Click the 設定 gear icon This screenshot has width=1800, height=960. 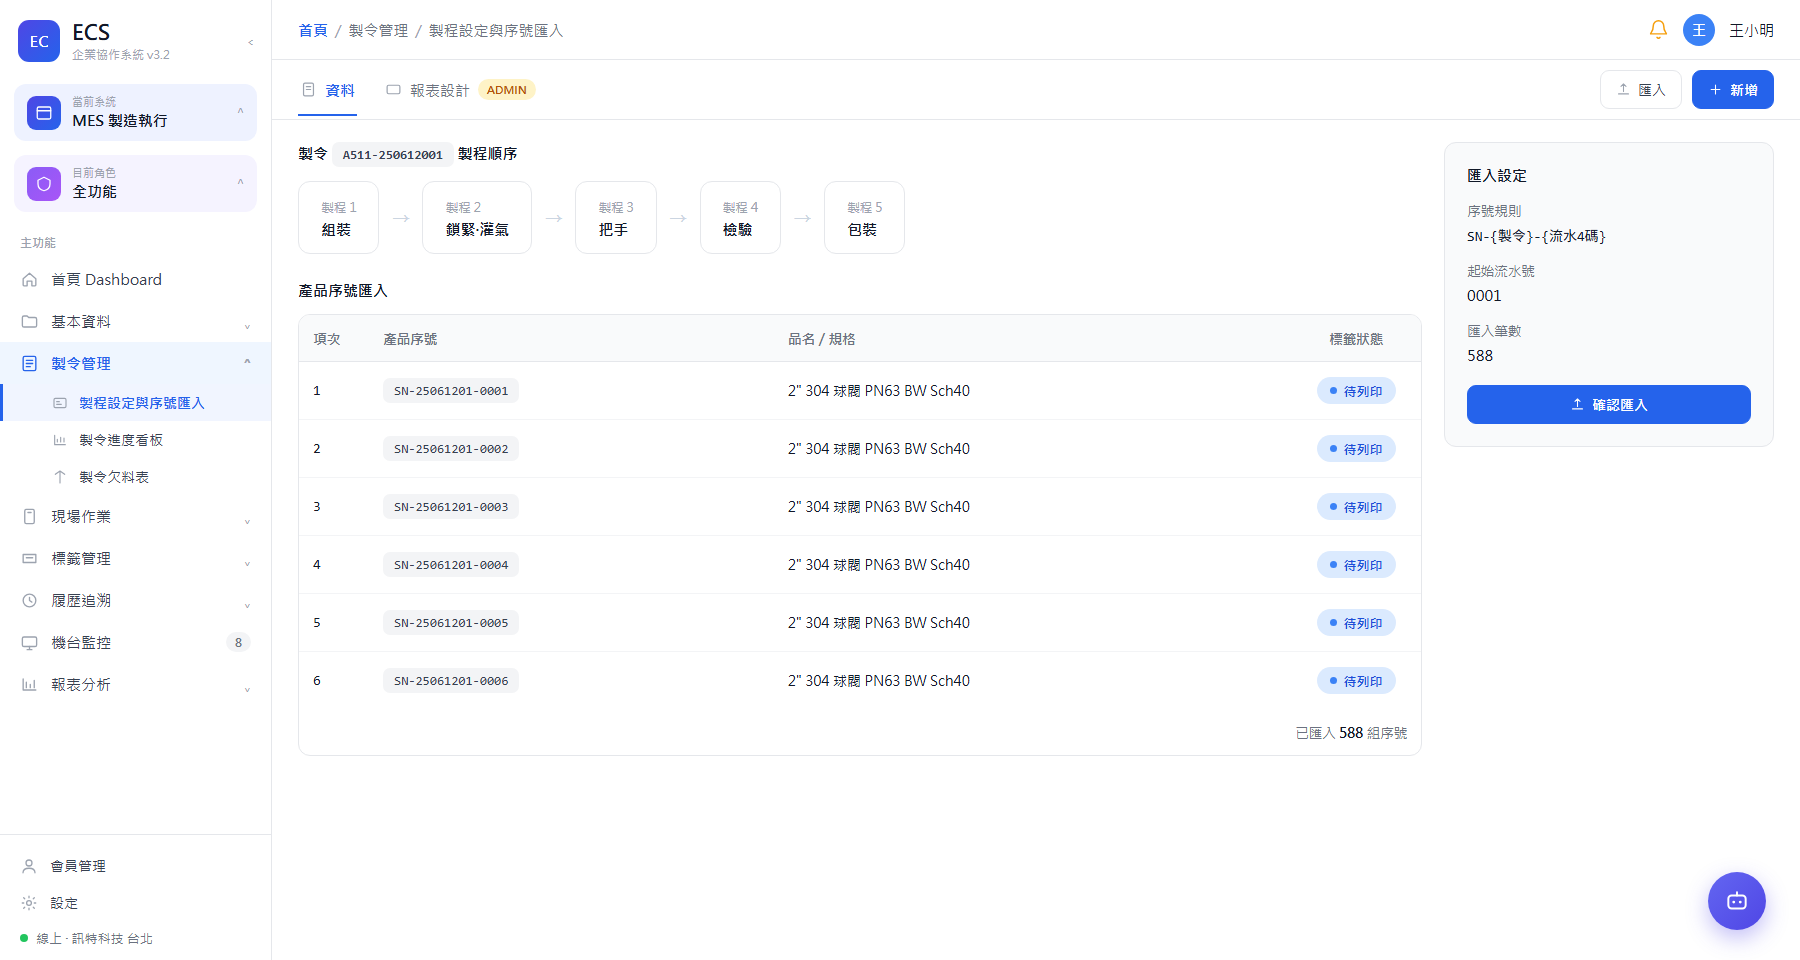click(30, 903)
